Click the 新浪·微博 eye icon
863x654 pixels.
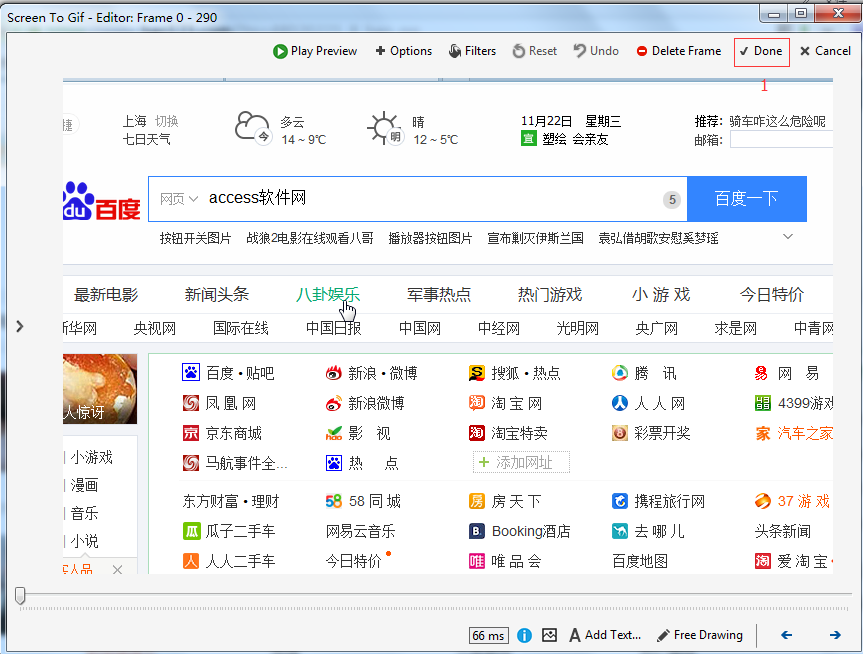[x=334, y=373]
